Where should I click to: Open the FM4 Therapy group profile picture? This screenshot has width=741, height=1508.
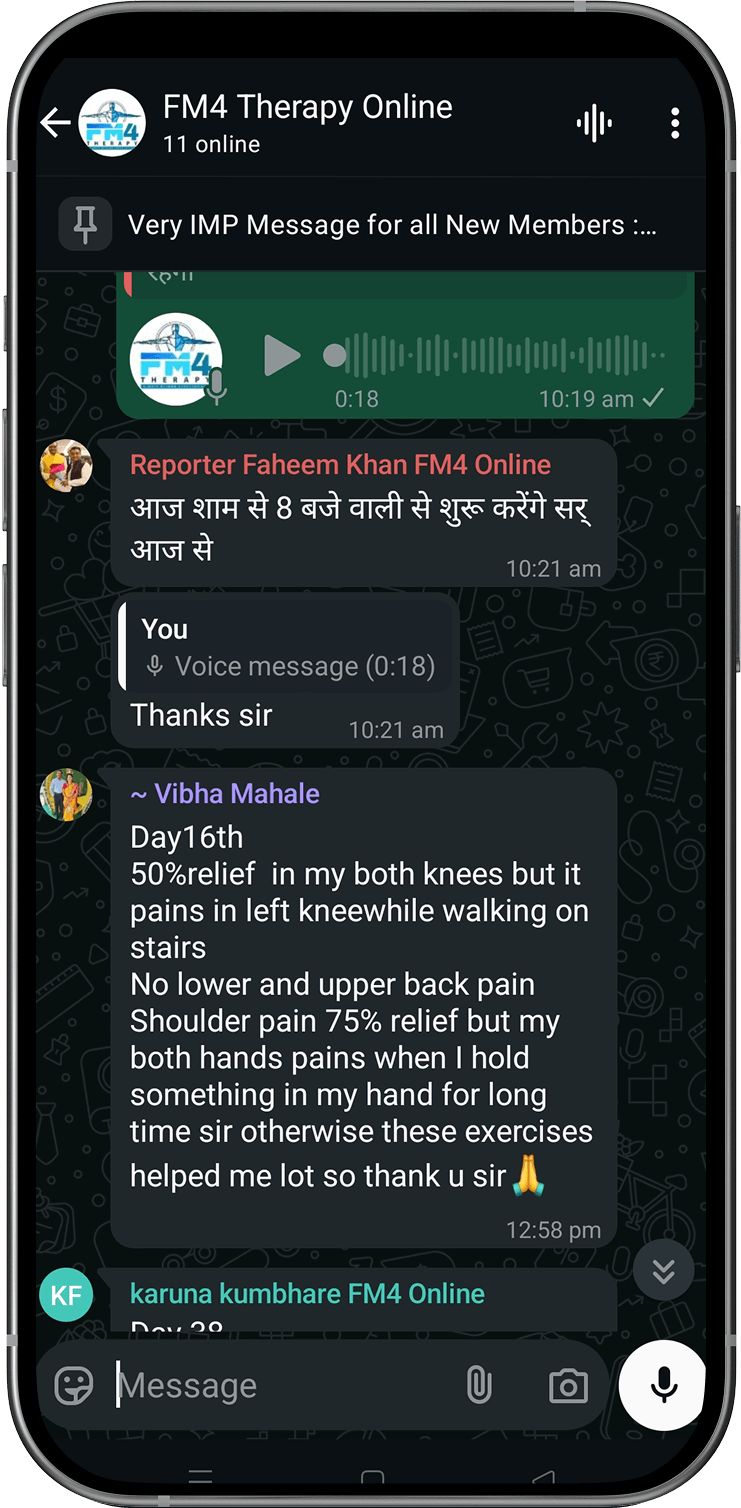112,122
